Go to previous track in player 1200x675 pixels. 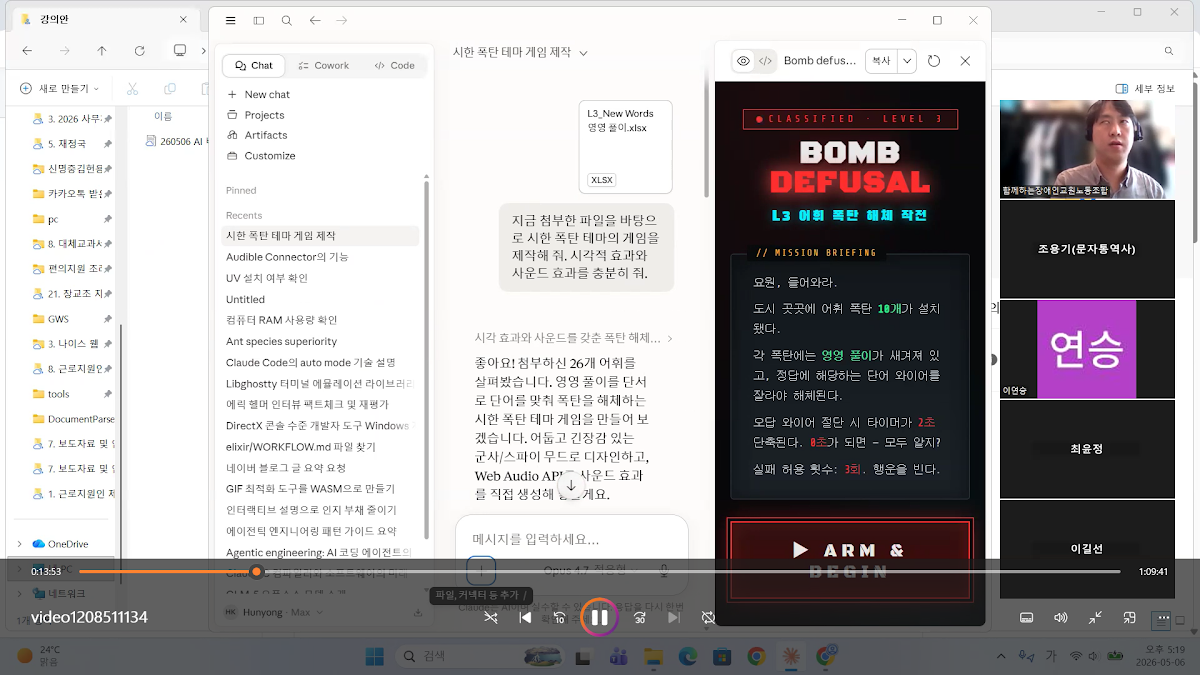[525, 618]
